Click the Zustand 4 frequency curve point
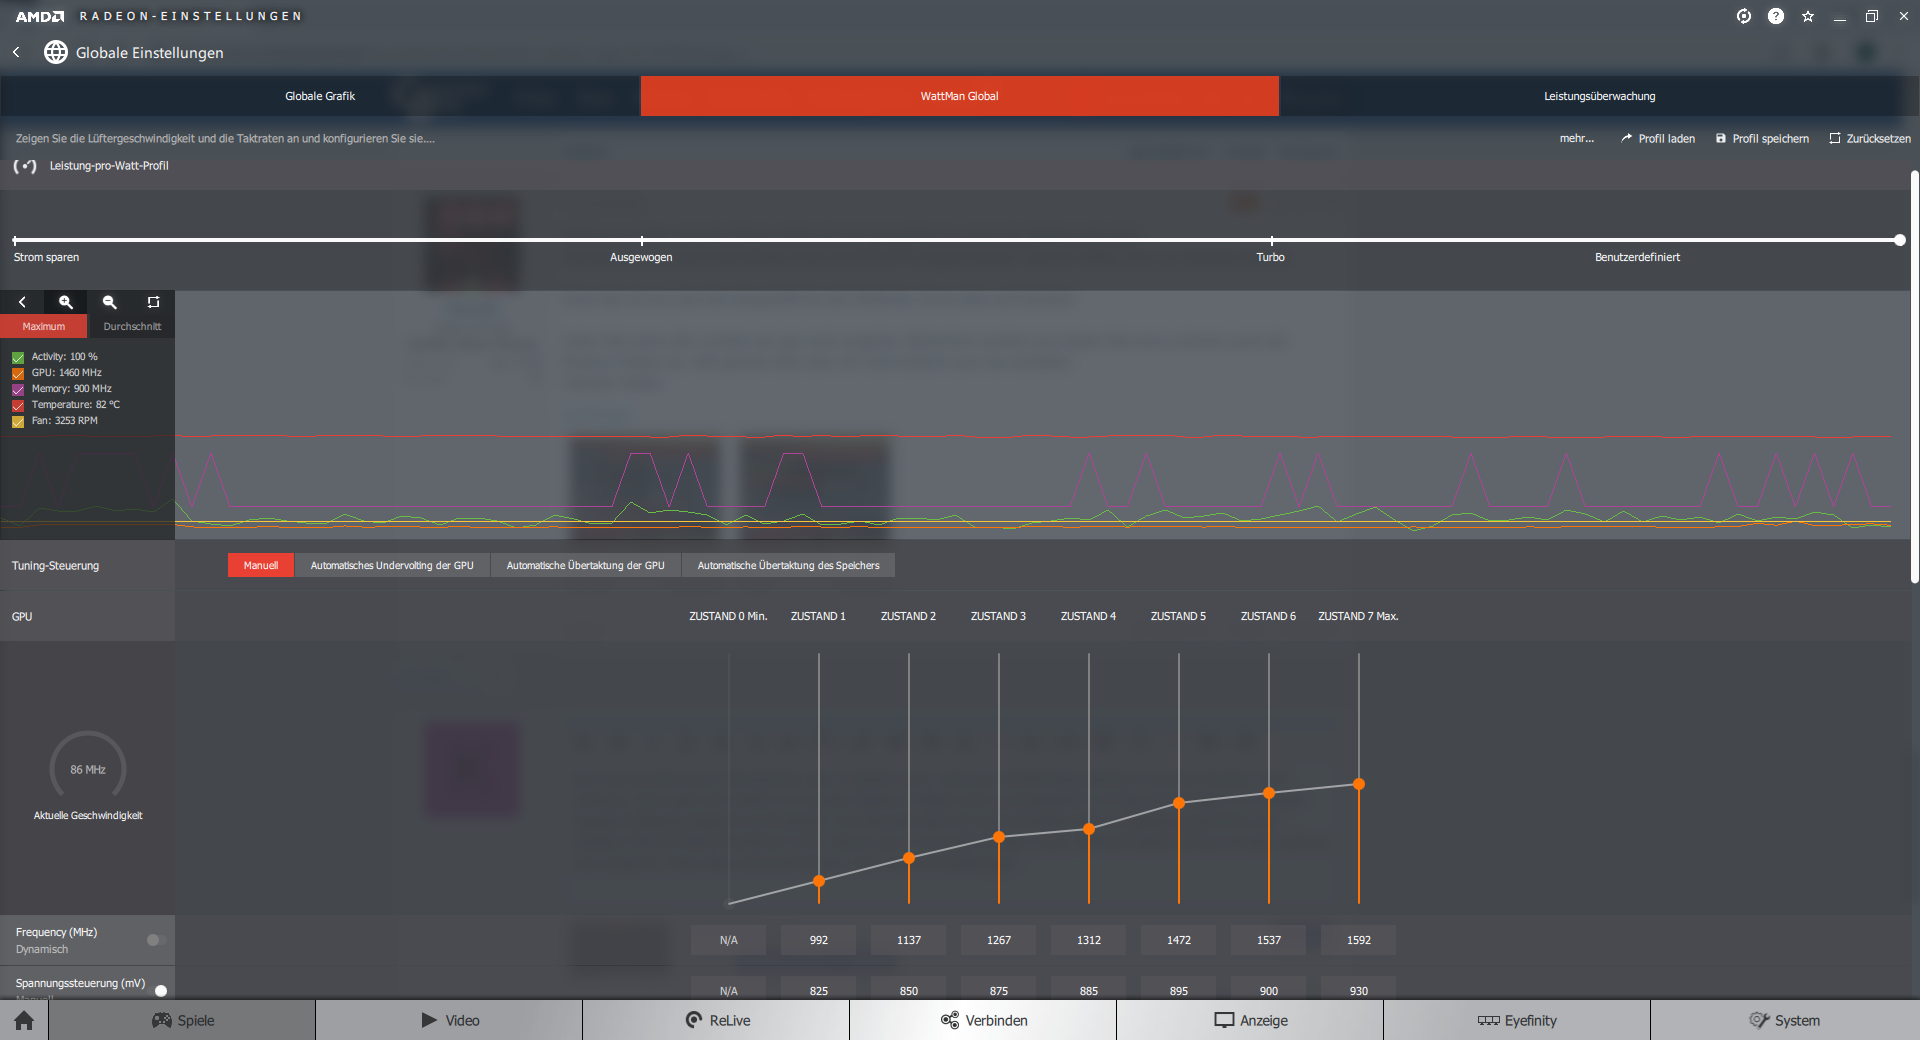 [x=1089, y=829]
